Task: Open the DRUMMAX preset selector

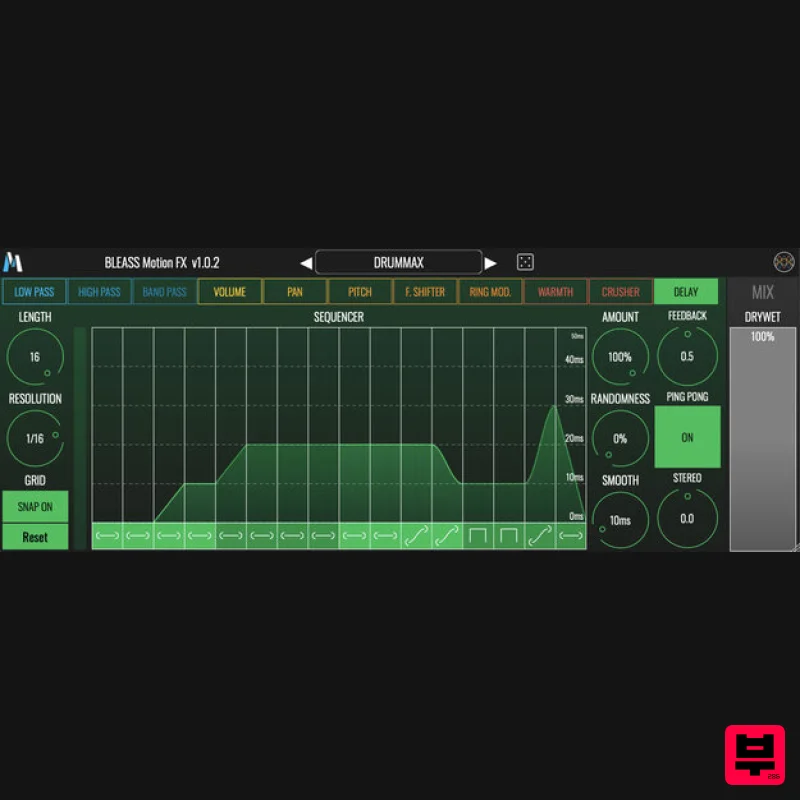Action: click(x=398, y=263)
